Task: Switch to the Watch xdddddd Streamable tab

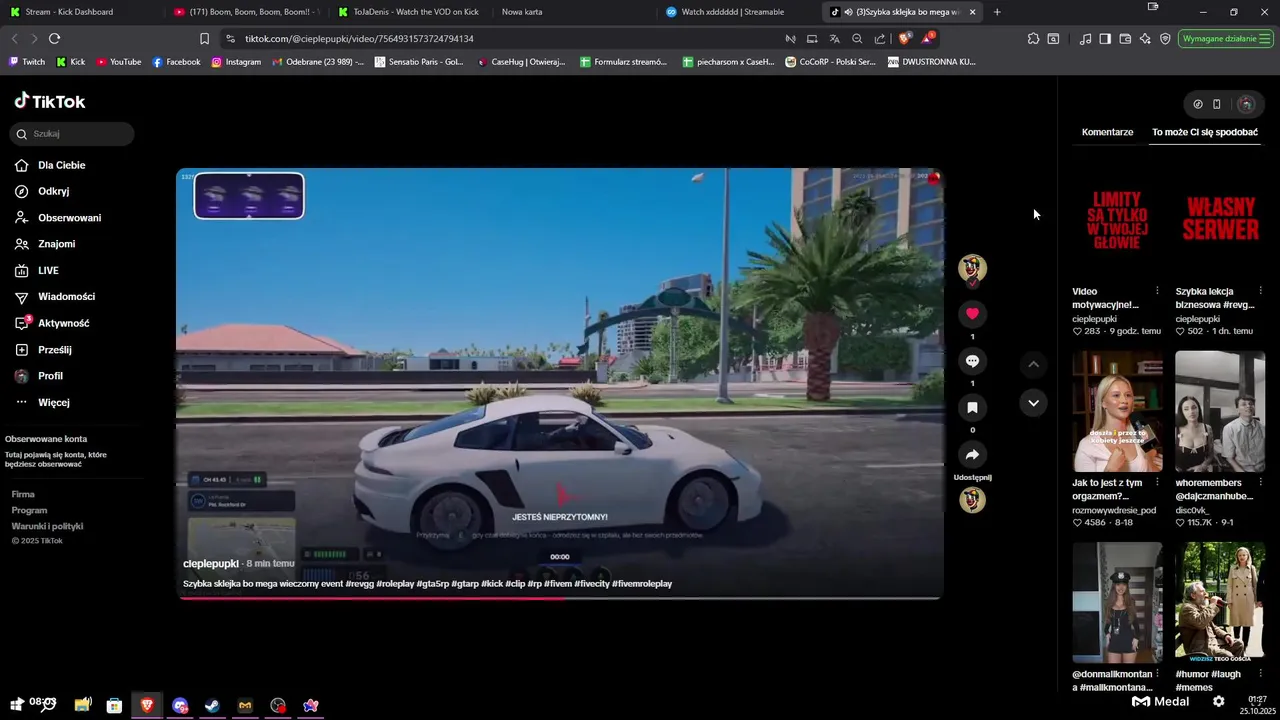Action: (x=740, y=12)
